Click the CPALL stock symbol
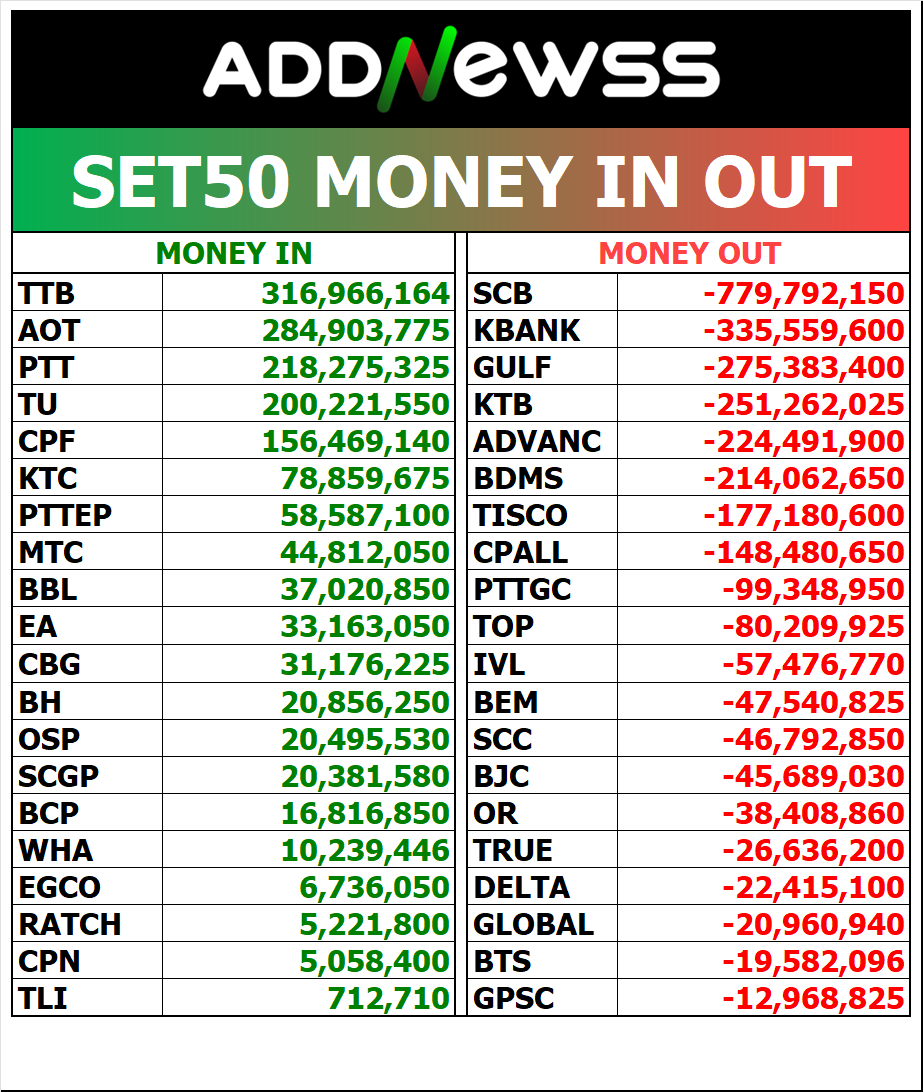Screen dimensions: 923x1092 tap(520, 553)
